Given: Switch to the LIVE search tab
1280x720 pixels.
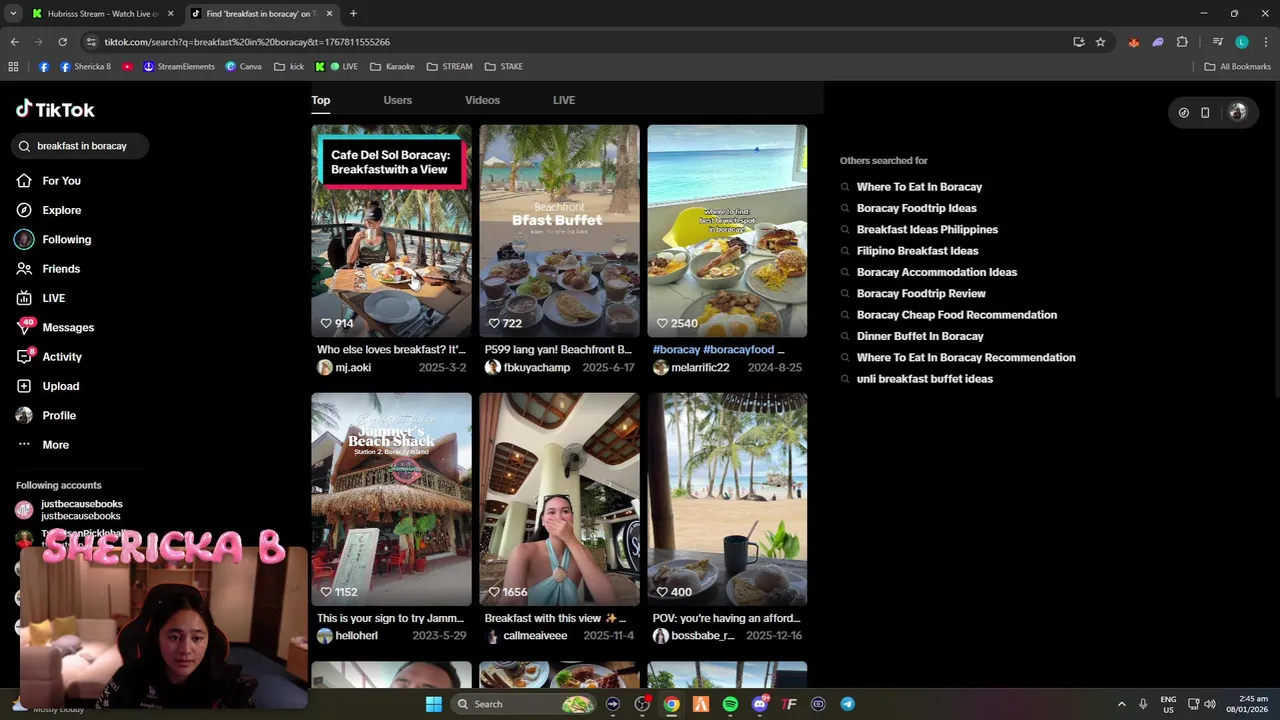Looking at the screenshot, I should 564,100.
